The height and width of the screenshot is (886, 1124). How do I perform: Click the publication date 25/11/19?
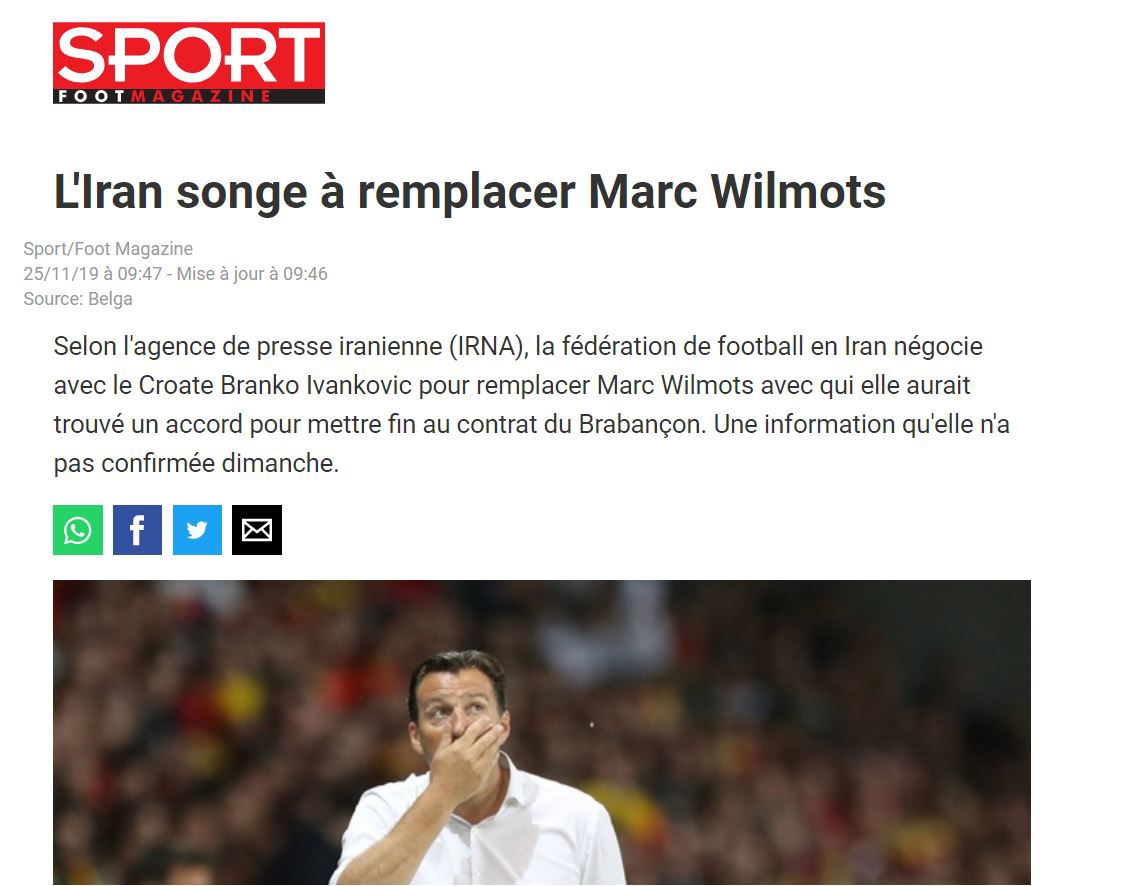click(59, 274)
